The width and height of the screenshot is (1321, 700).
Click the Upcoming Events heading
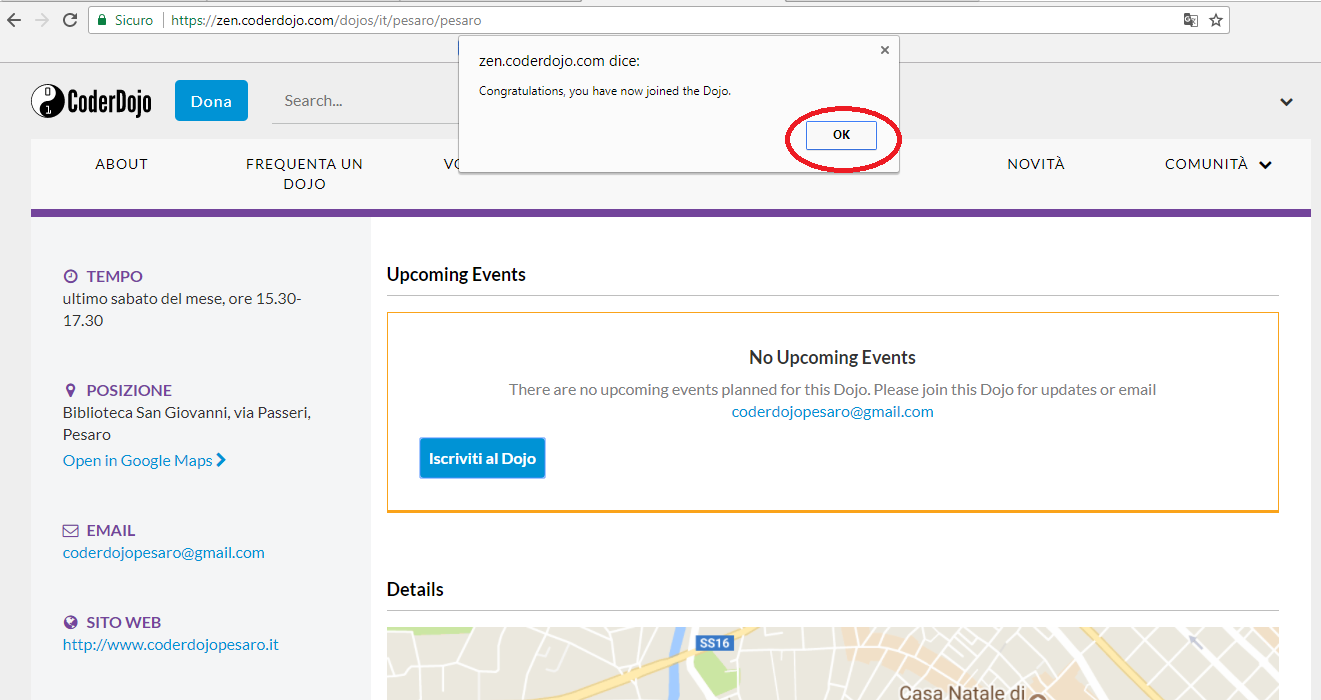[456, 275]
